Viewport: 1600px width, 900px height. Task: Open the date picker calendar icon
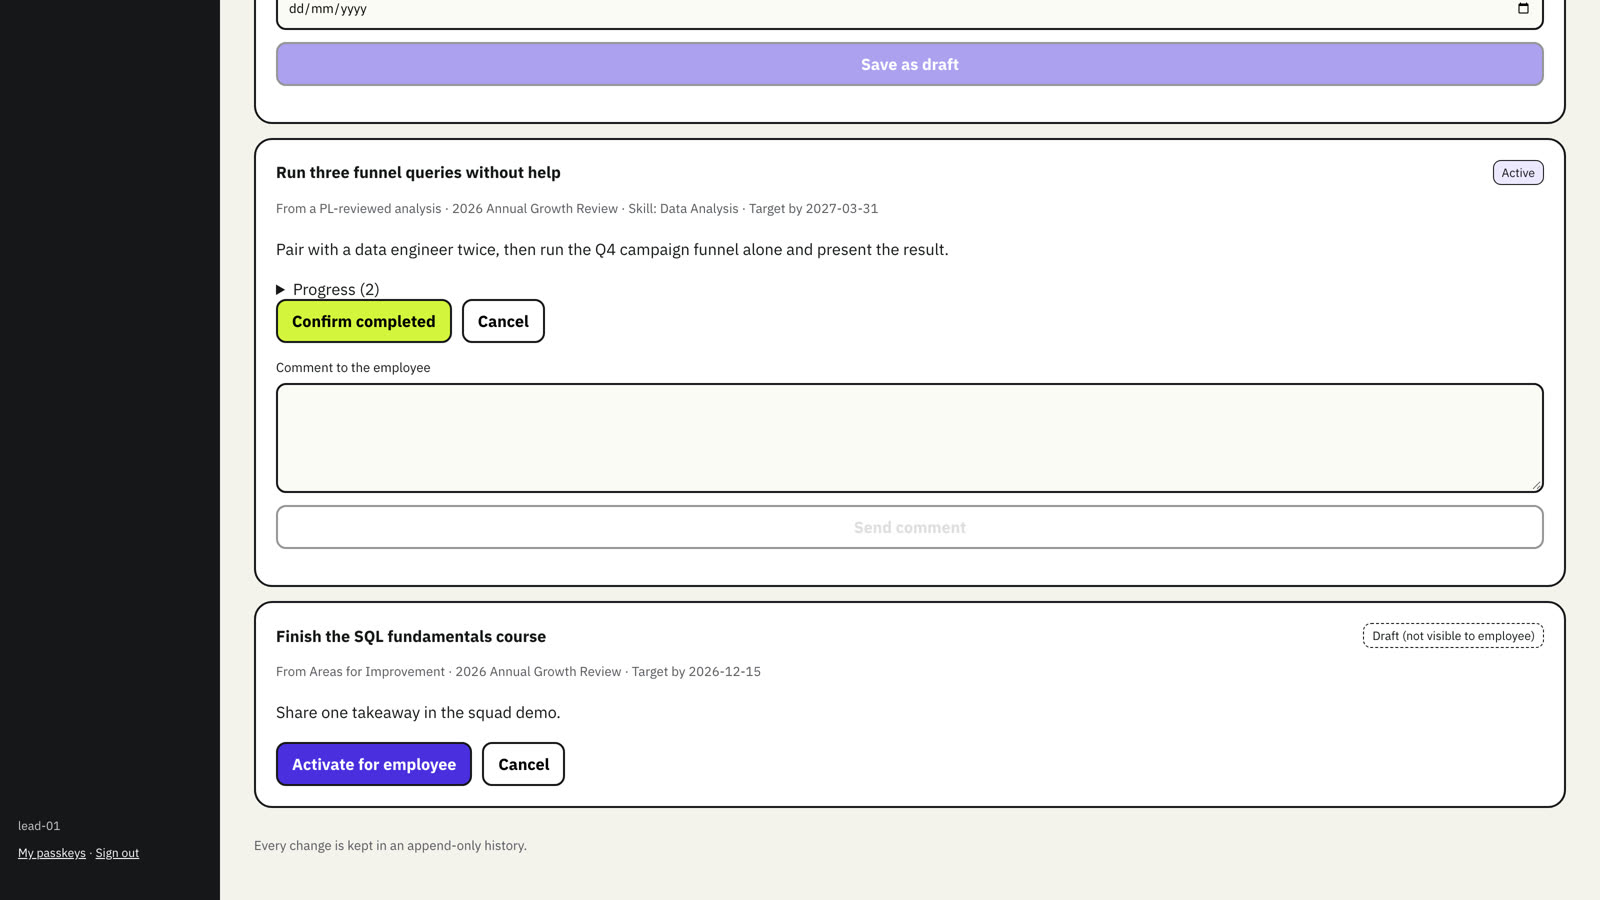[1523, 9]
